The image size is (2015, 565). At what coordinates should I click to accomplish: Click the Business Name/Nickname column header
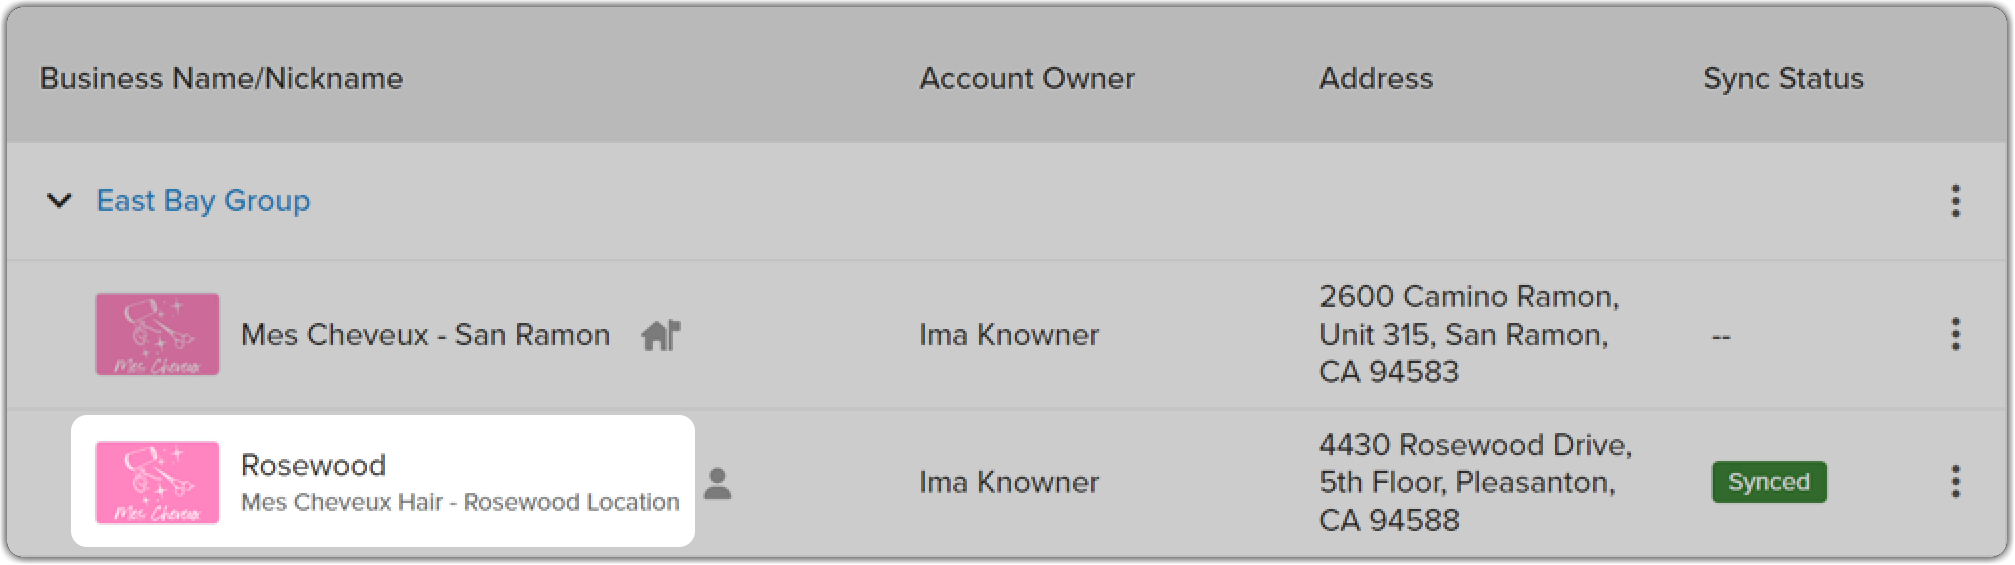(221, 78)
